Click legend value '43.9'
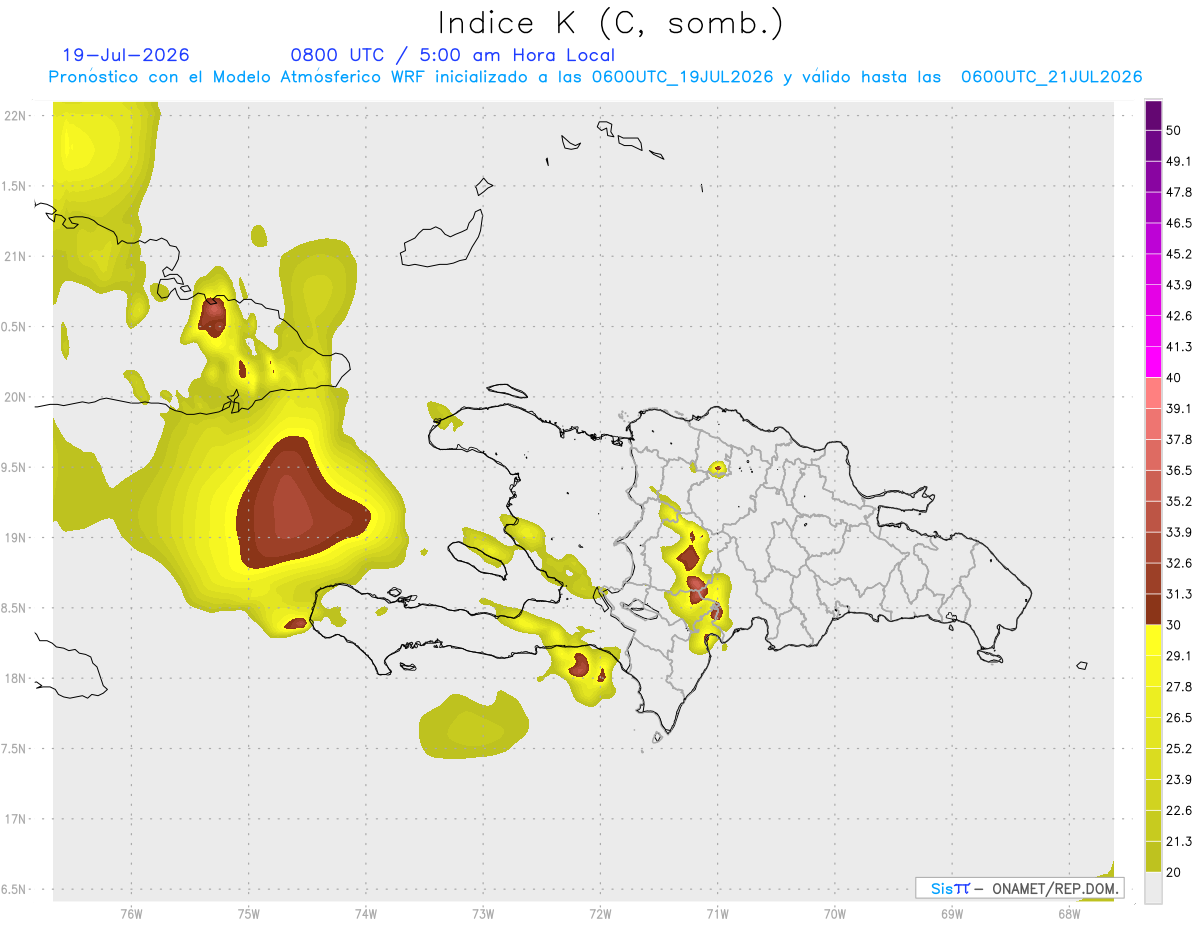This screenshot has width=1200, height=927. click(1179, 285)
